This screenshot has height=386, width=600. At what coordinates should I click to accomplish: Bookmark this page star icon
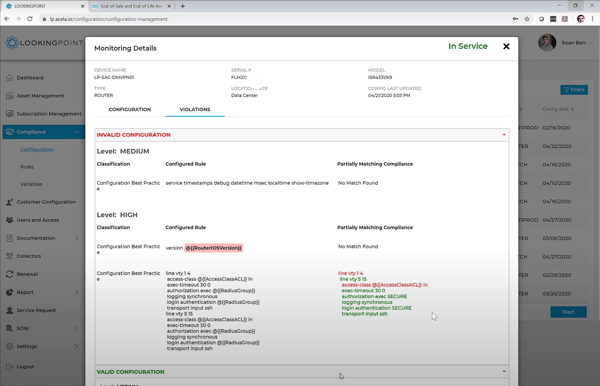(527, 19)
